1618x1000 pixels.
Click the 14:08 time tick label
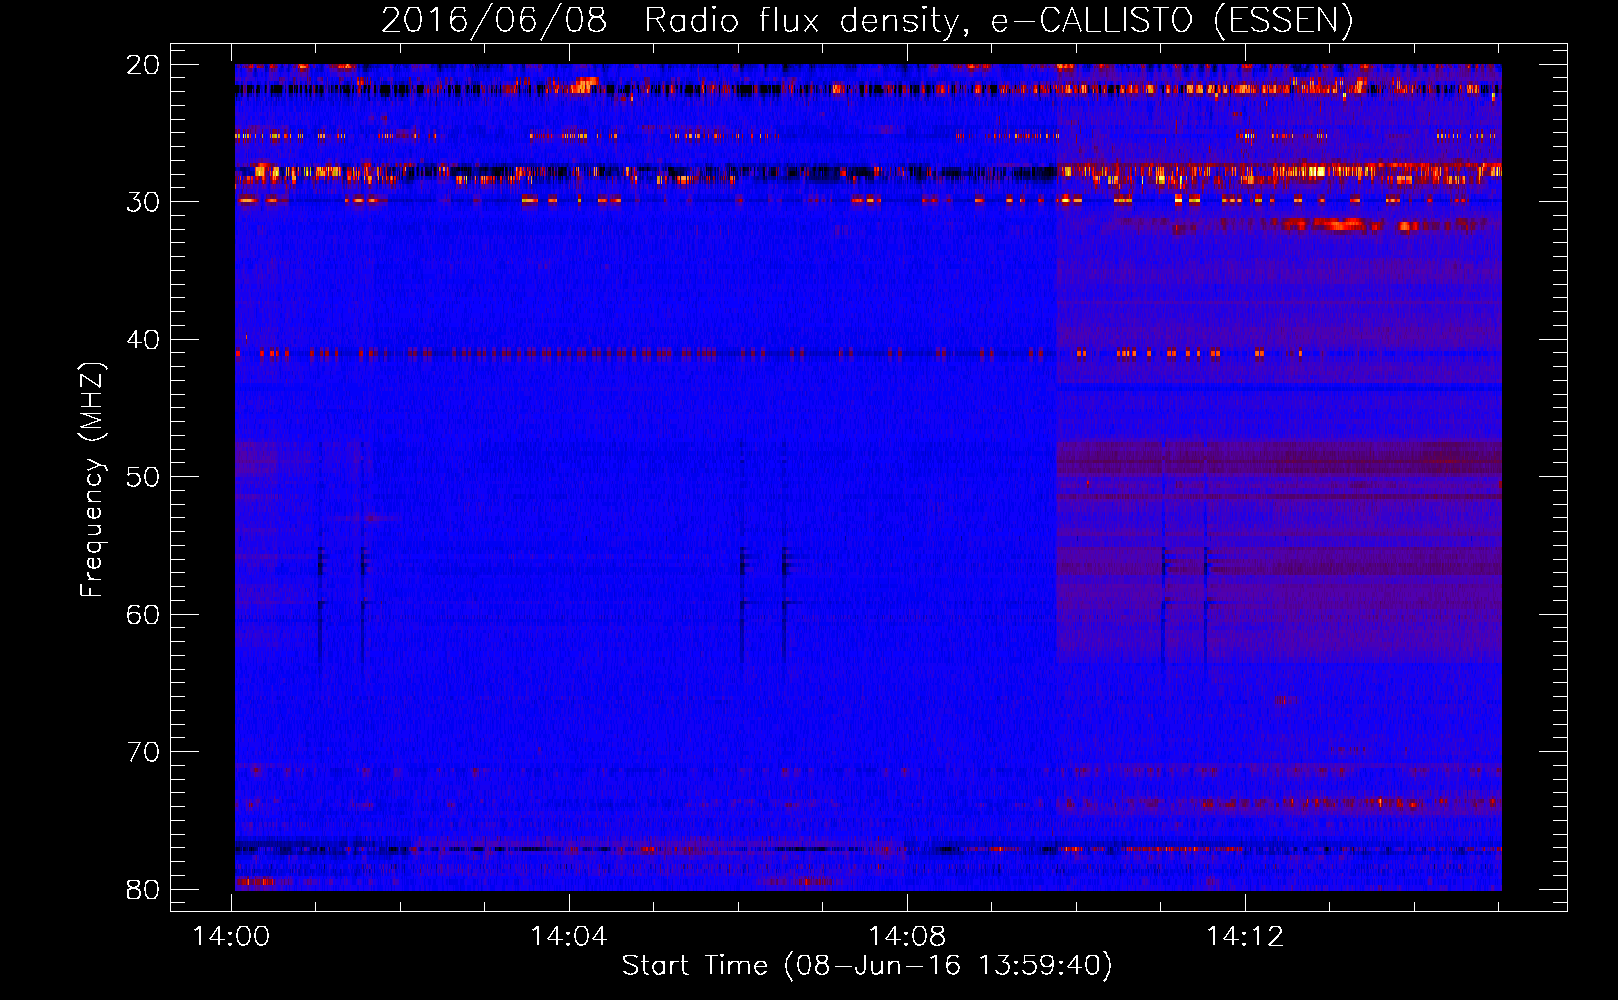pos(907,937)
